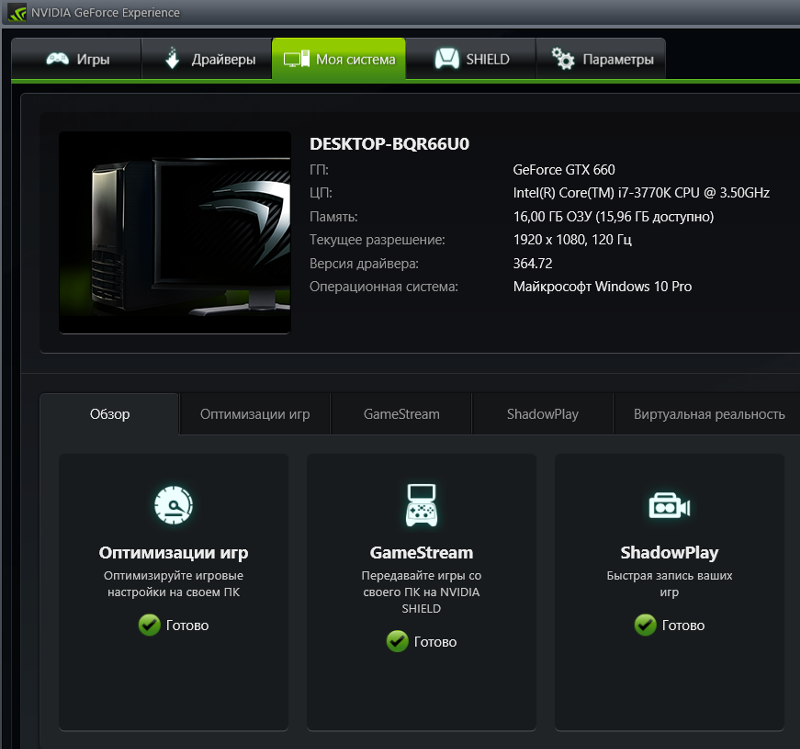800x749 pixels.
Task: Click the description Передавайте игры со своего ПК
Action: pyautogui.click(x=421, y=592)
